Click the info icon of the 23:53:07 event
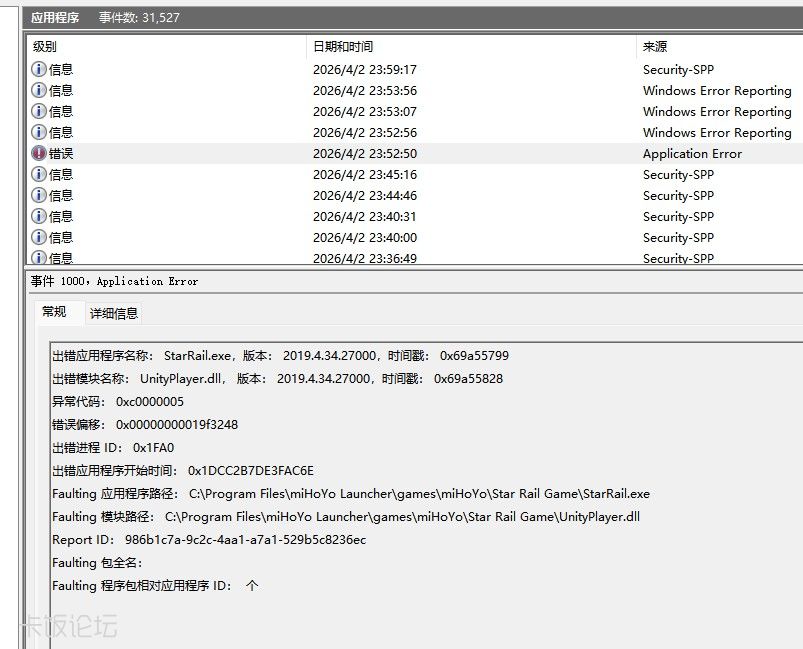 click(39, 112)
